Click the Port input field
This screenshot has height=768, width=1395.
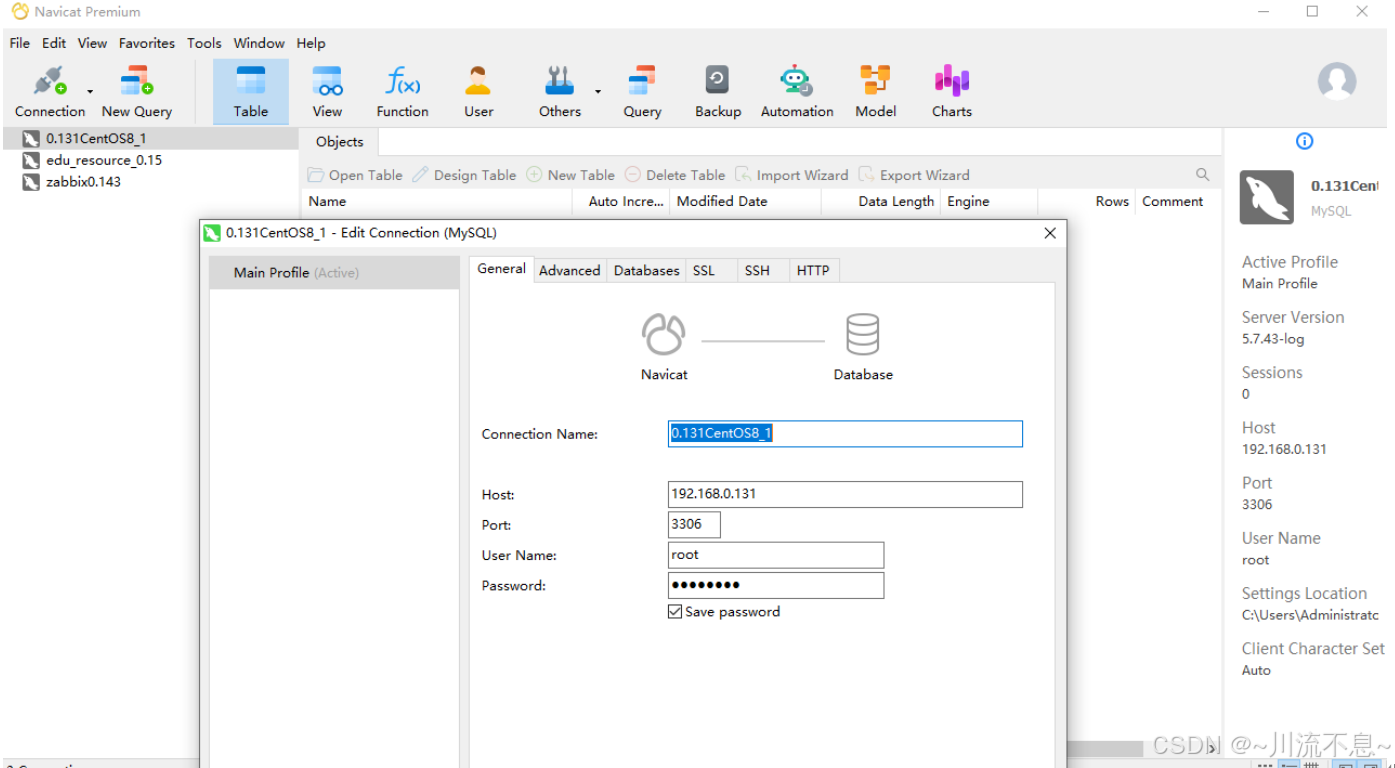(x=694, y=524)
